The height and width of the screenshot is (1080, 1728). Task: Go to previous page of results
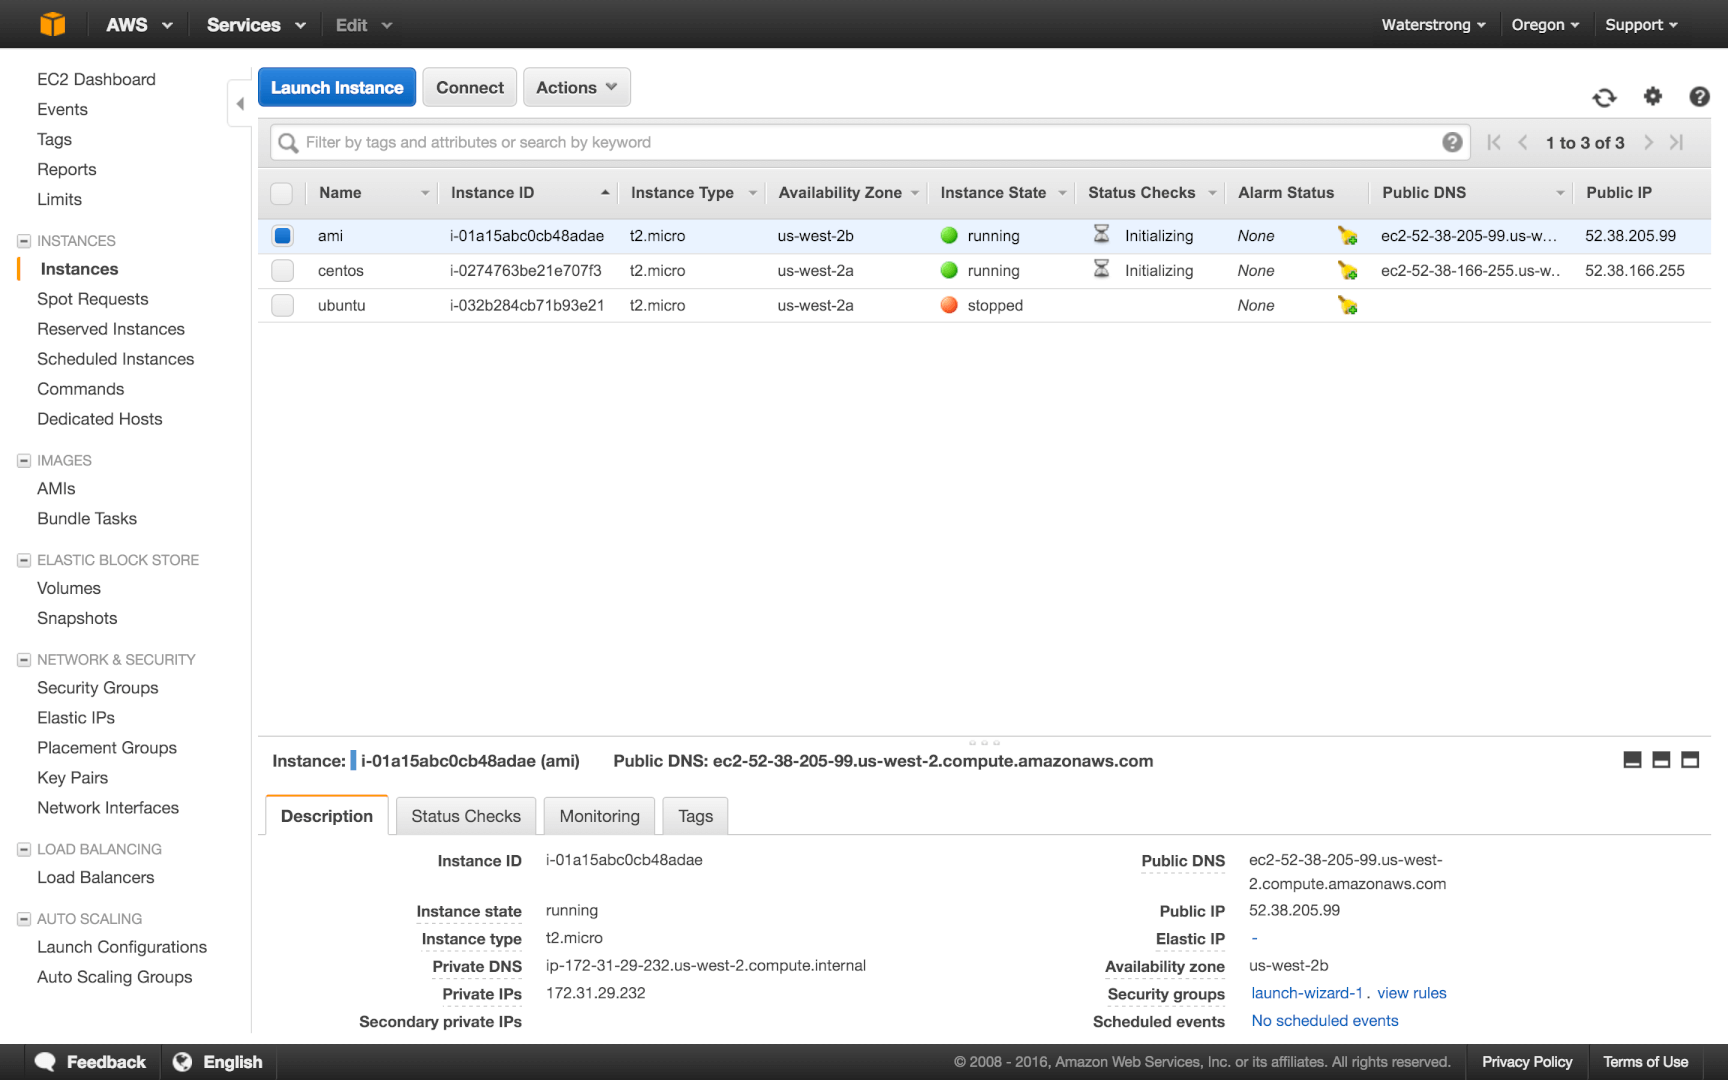point(1522,142)
